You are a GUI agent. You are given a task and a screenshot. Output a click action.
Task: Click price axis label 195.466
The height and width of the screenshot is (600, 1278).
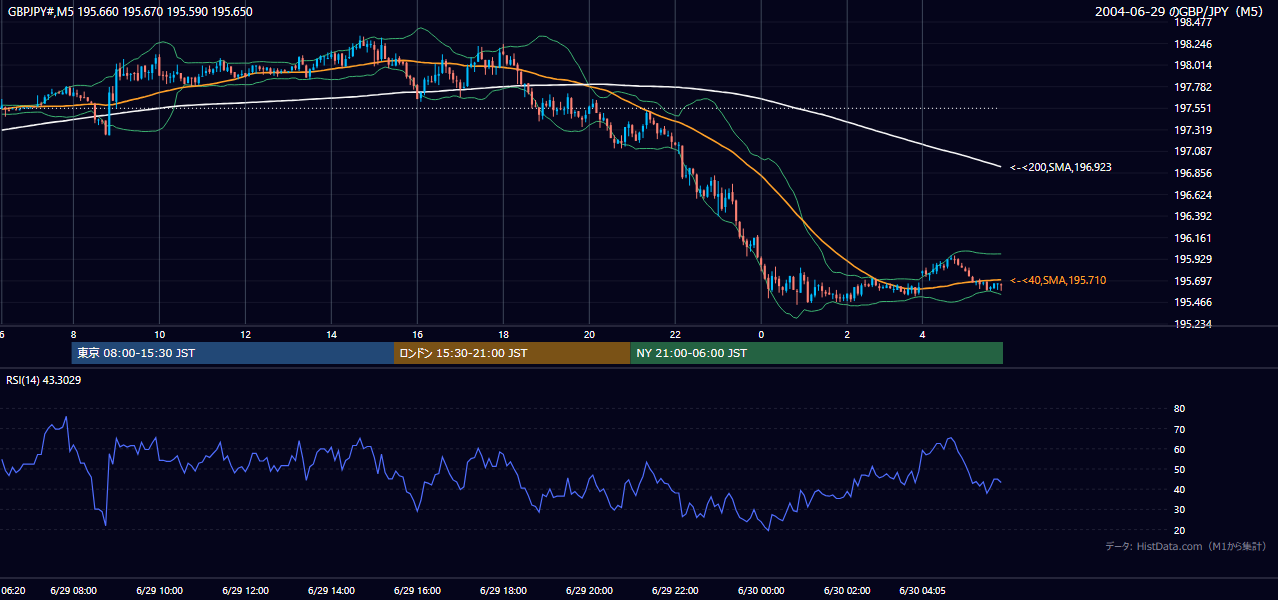[1193, 302]
